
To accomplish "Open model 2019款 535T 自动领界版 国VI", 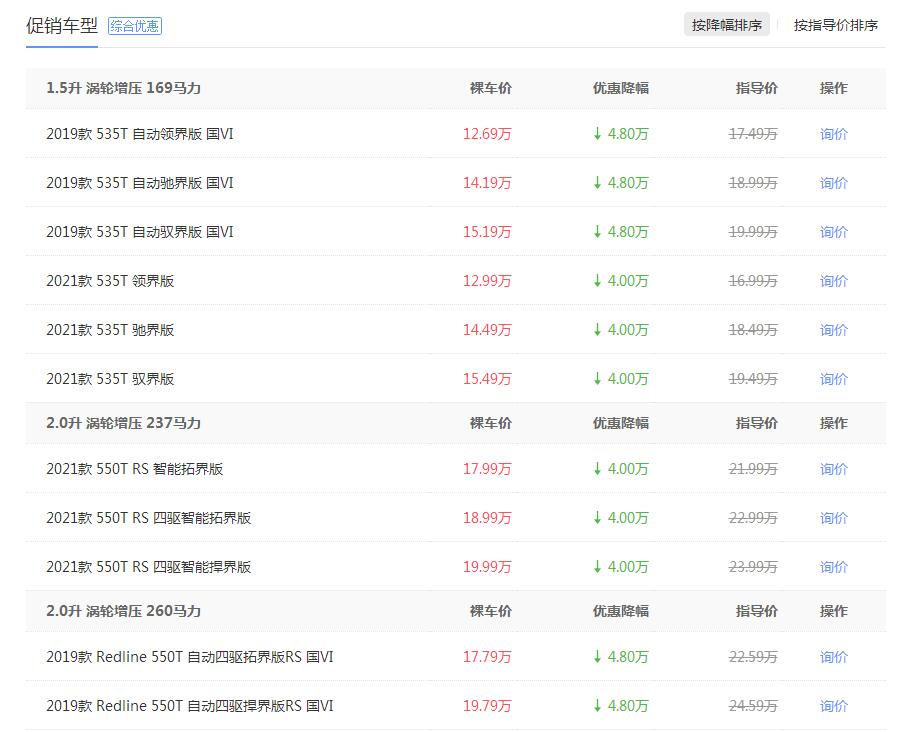I will click(x=140, y=134).
